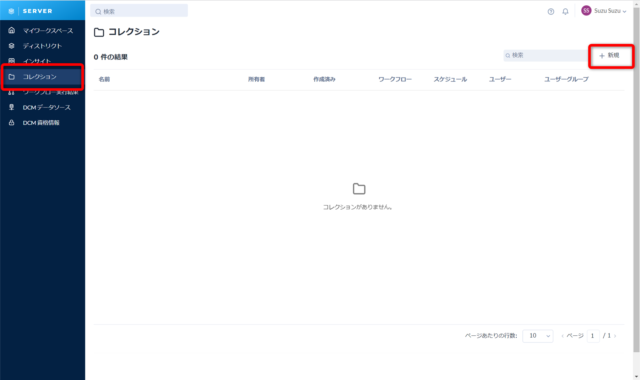Click the Server logo icon
Image resolution: width=640 pixels, height=380 pixels.
(11, 11)
